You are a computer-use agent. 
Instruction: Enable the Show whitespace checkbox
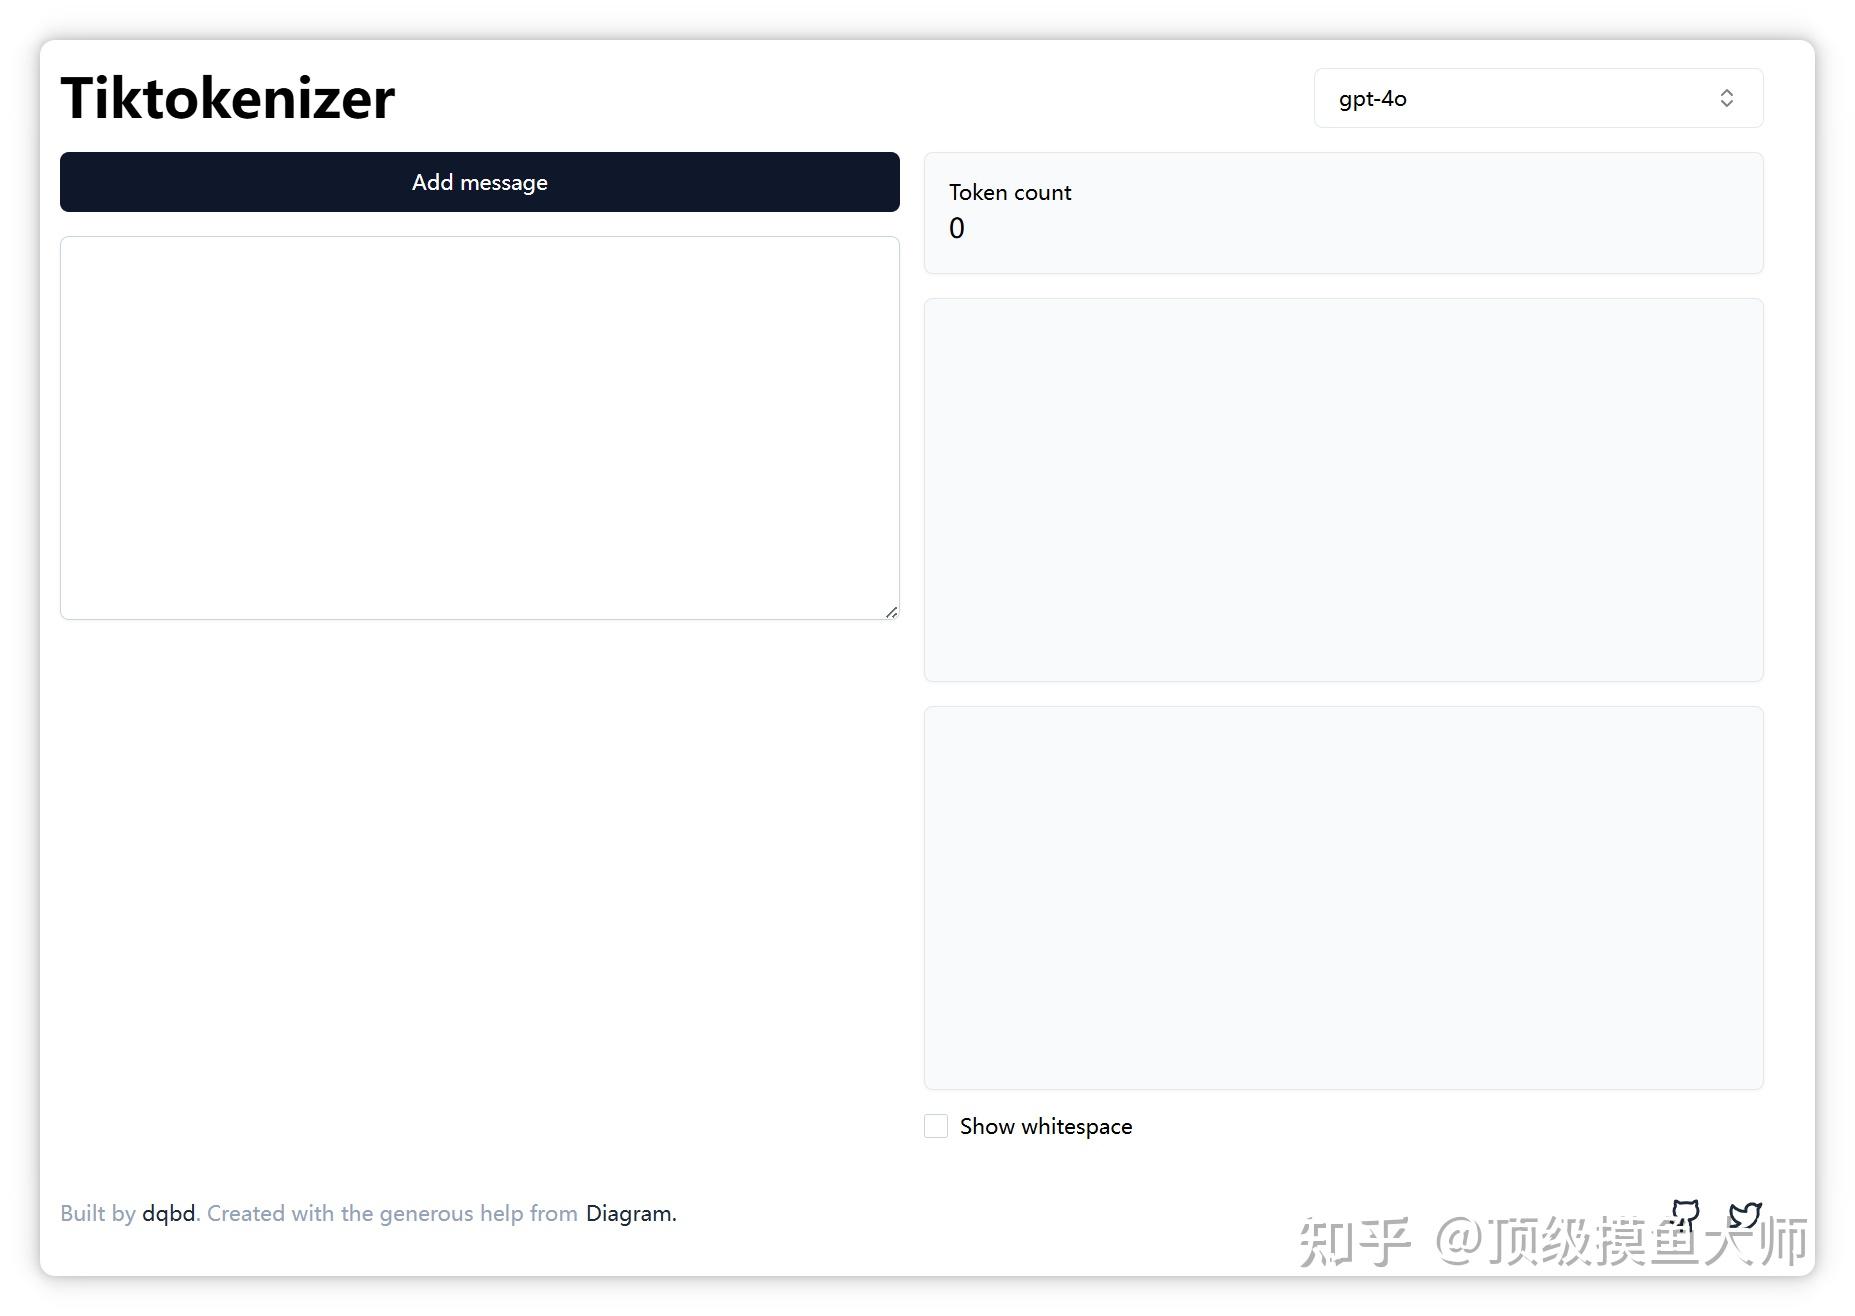[936, 1126]
